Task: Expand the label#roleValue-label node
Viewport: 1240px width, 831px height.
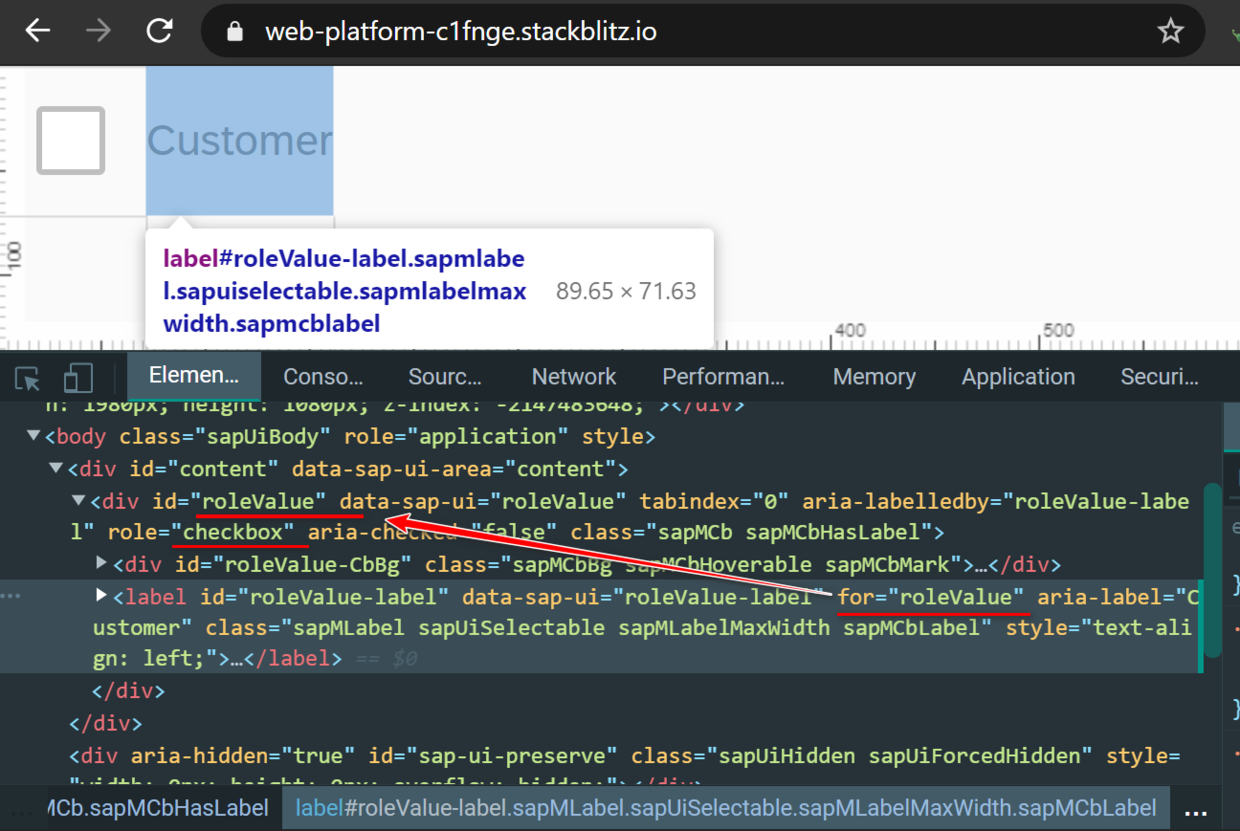Action: 100,595
